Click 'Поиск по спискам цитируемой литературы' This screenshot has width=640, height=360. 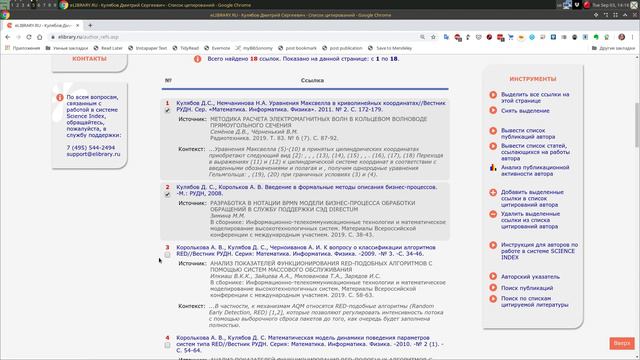click(534, 302)
